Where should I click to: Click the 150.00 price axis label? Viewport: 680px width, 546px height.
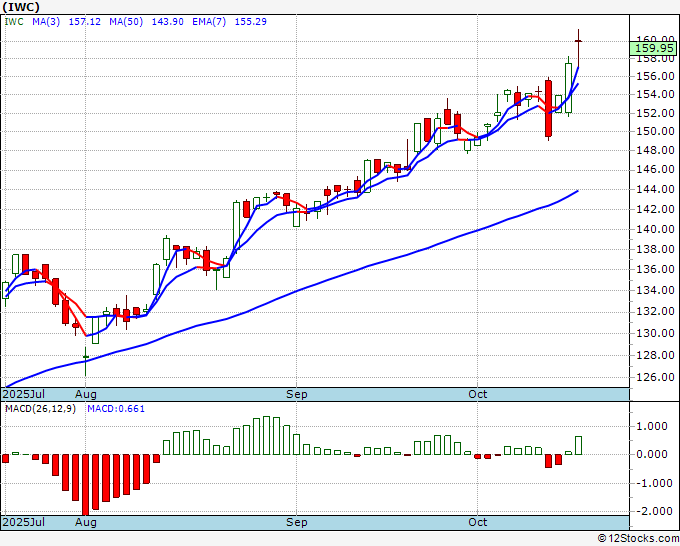point(655,131)
